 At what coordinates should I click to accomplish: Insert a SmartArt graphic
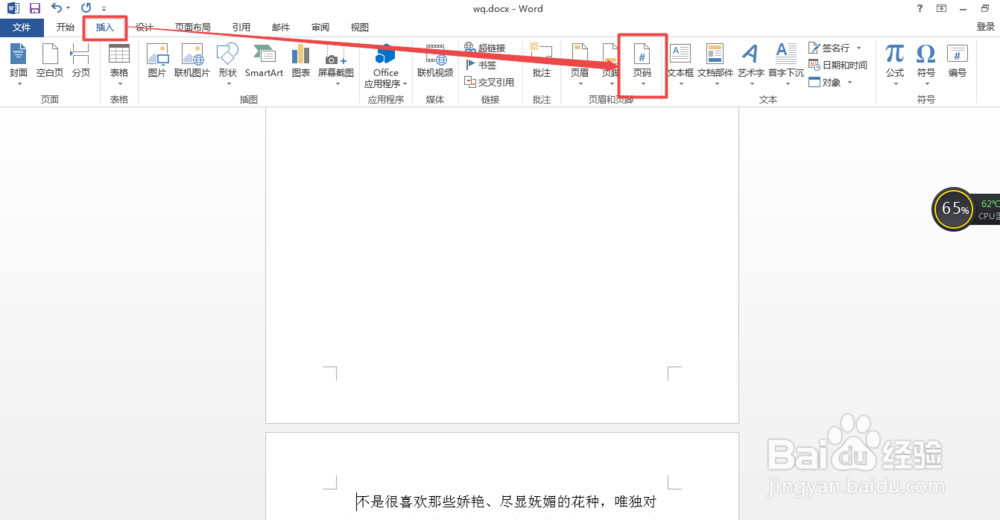tap(264, 62)
